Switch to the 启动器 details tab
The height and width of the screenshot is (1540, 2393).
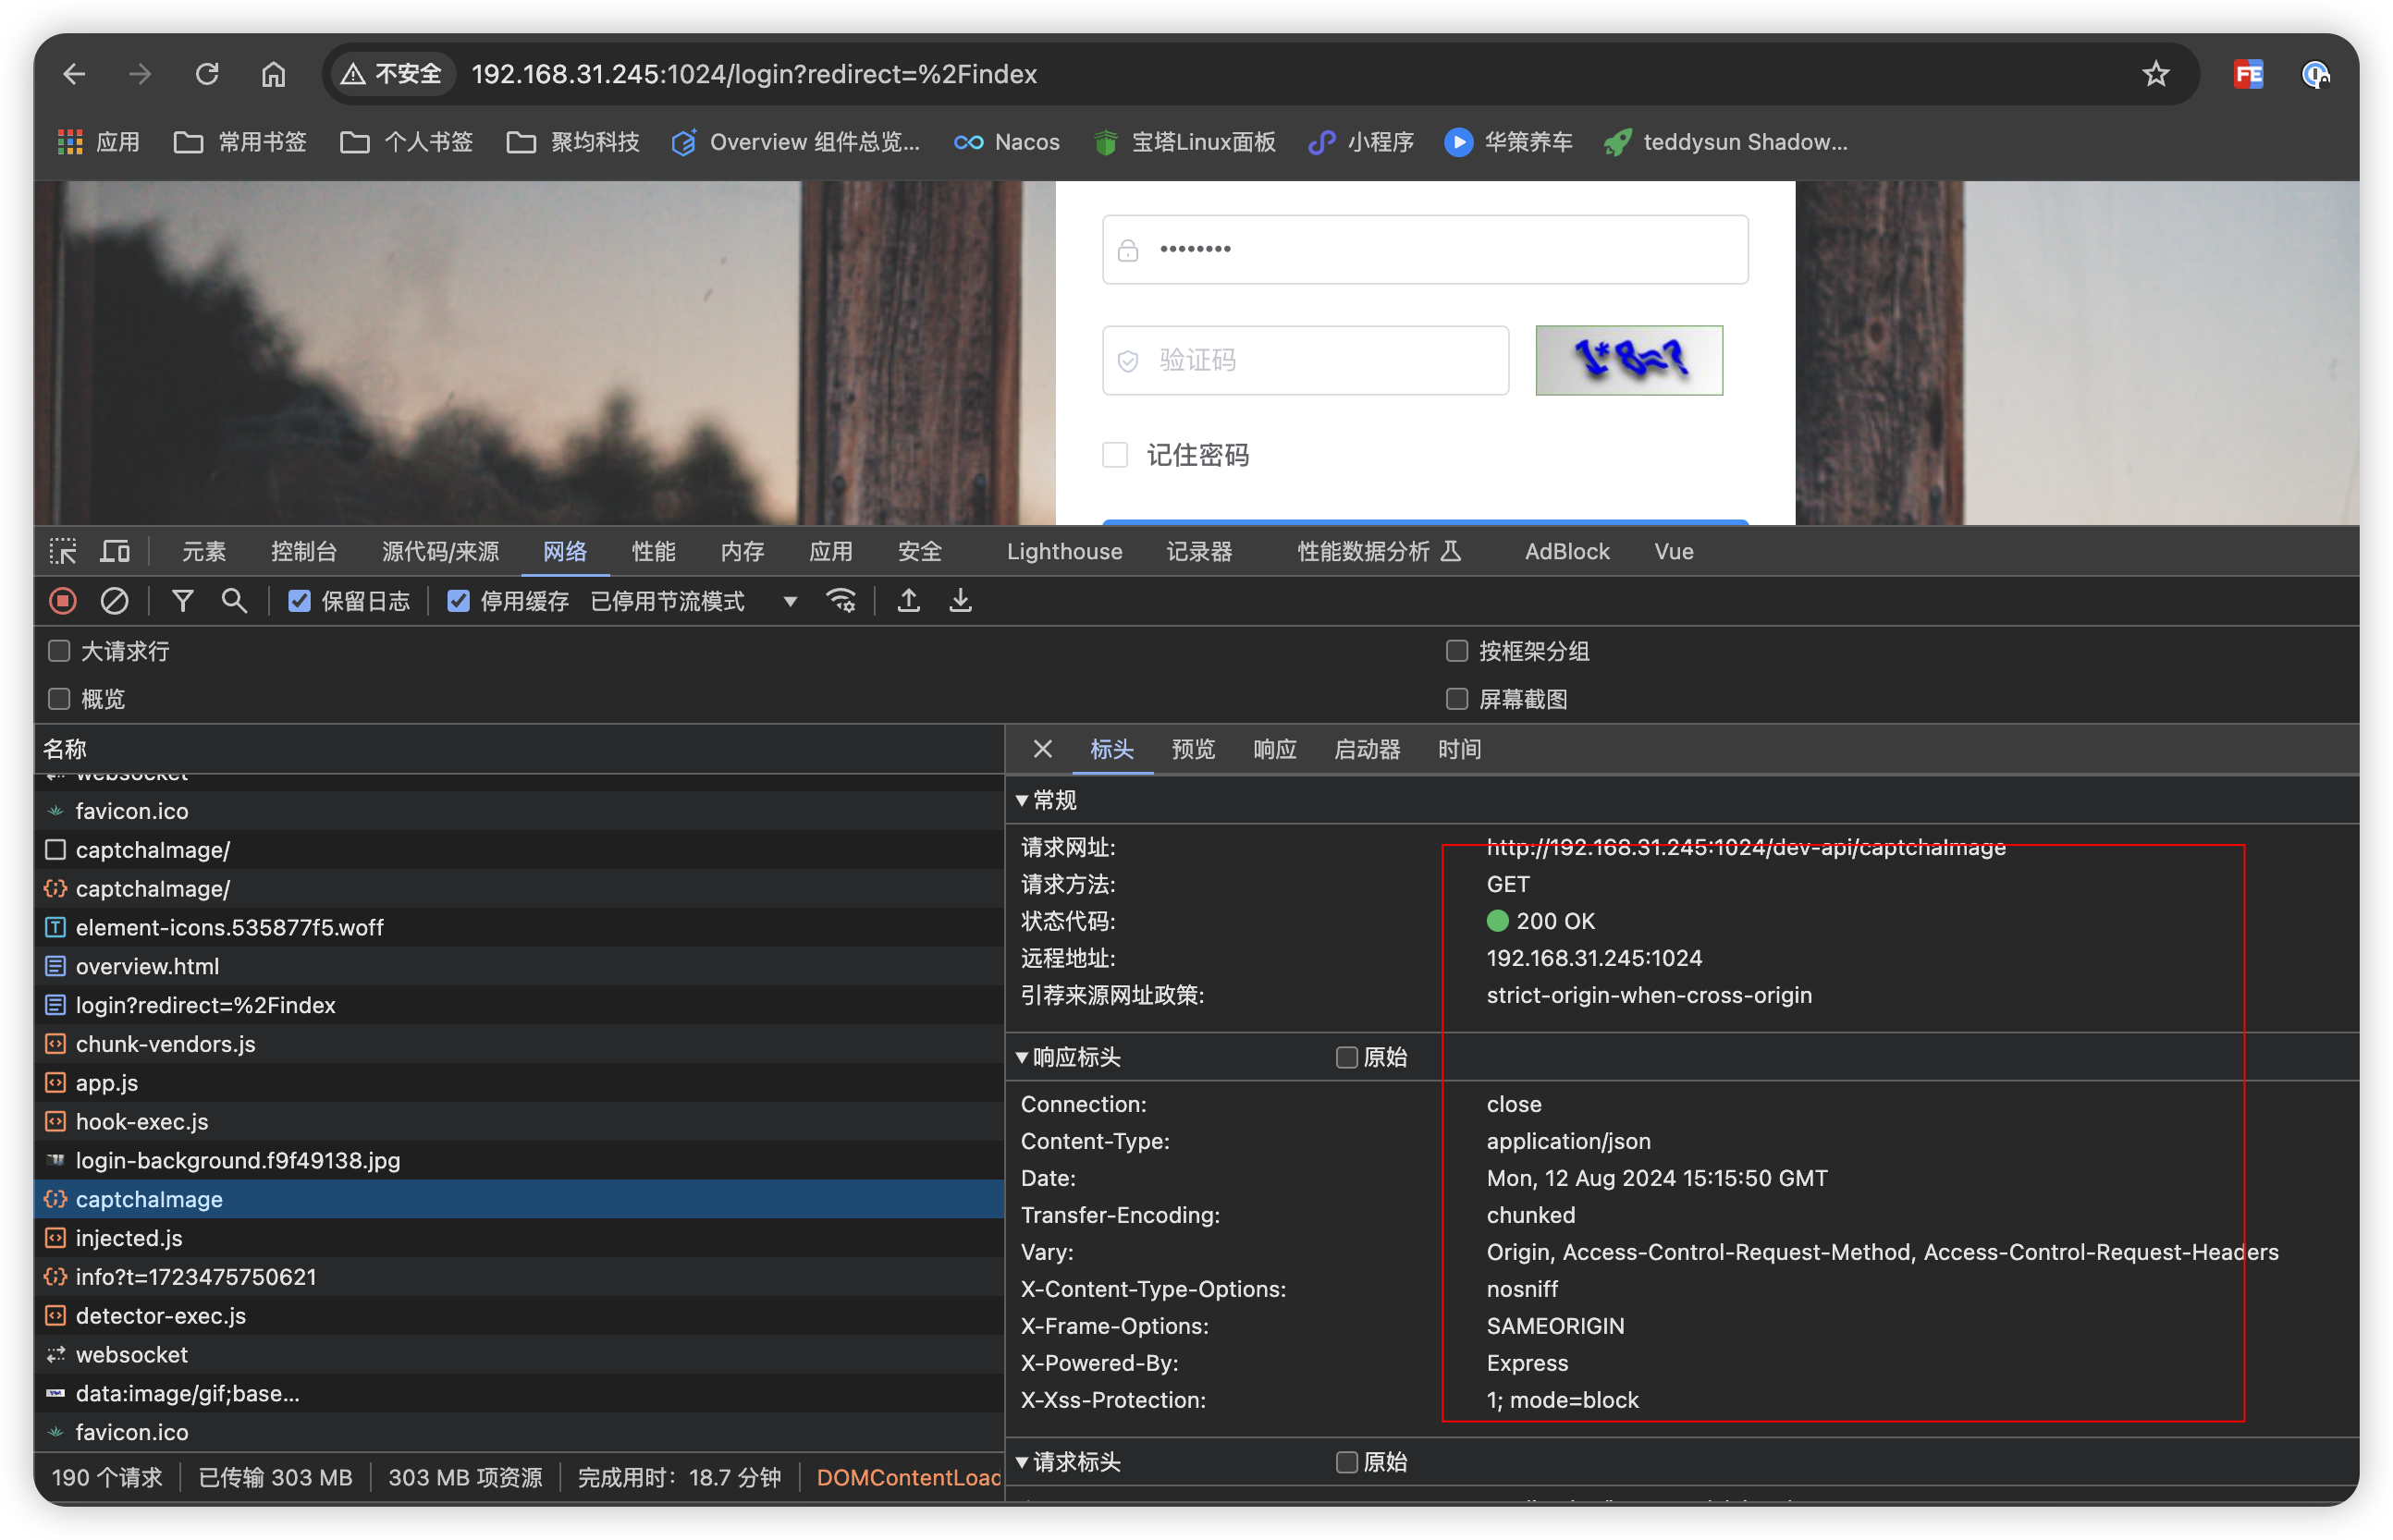(x=1366, y=749)
